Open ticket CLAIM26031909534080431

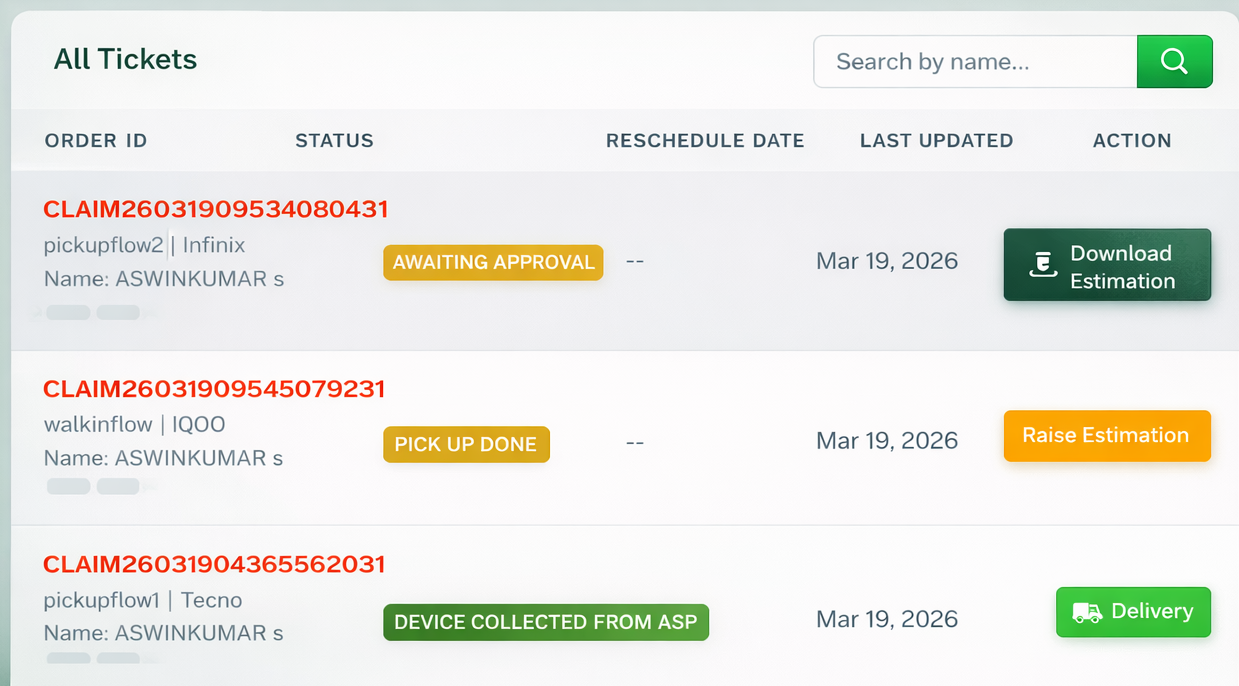click(x=216, y=210)
